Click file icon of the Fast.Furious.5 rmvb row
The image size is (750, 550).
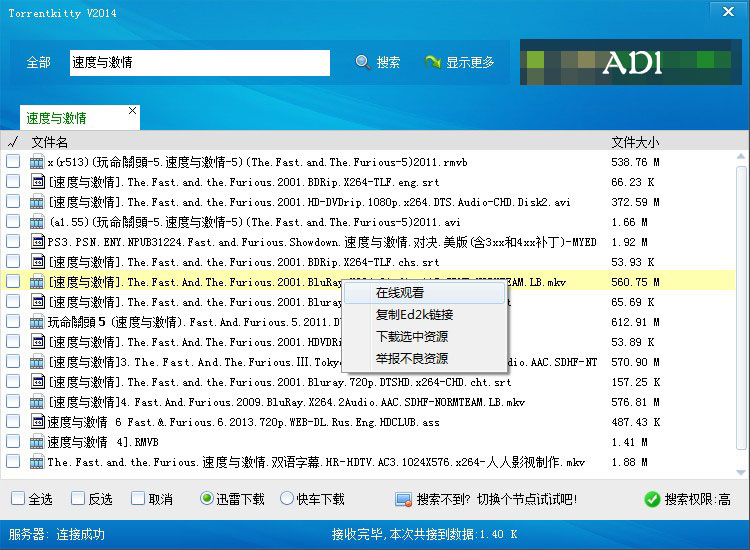[x=37, y=162]
